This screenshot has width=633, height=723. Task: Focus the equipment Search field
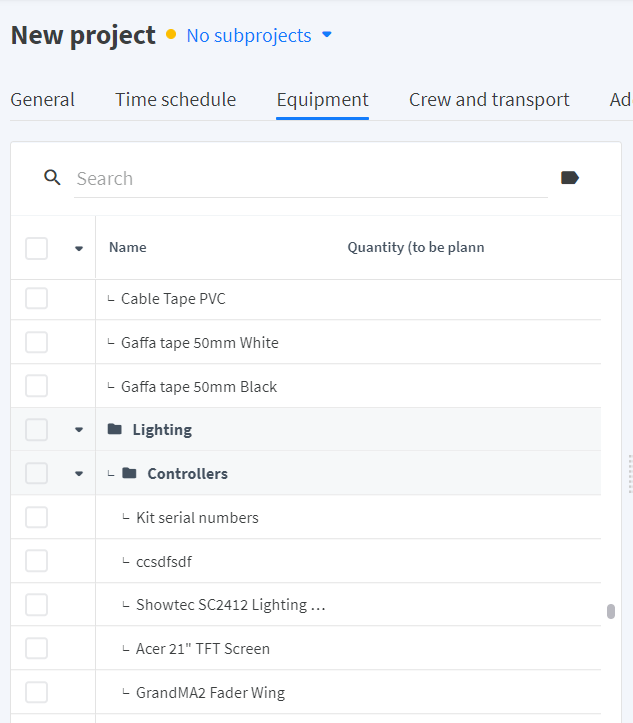point(311,178)
